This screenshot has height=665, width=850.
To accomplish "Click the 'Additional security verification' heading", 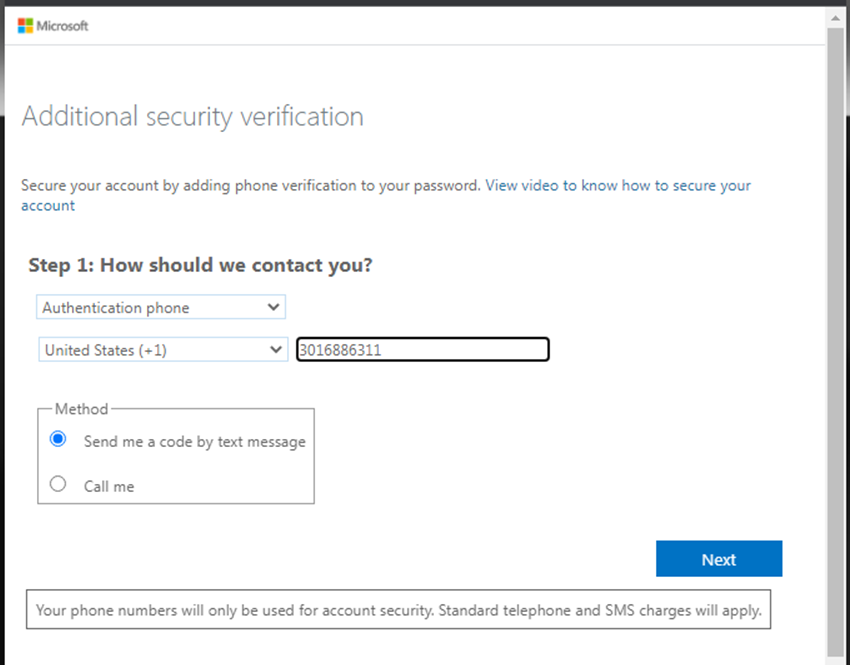I will coord(192,117).
